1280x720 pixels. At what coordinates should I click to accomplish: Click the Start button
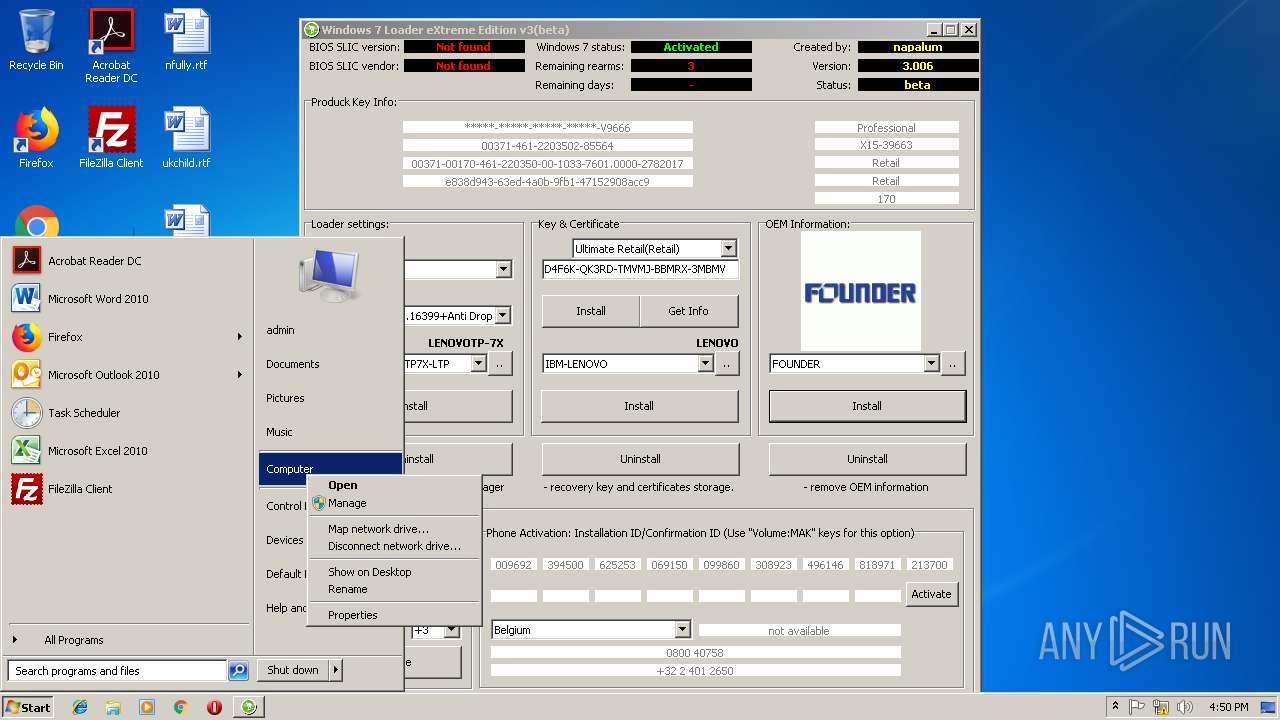[28, 707]
